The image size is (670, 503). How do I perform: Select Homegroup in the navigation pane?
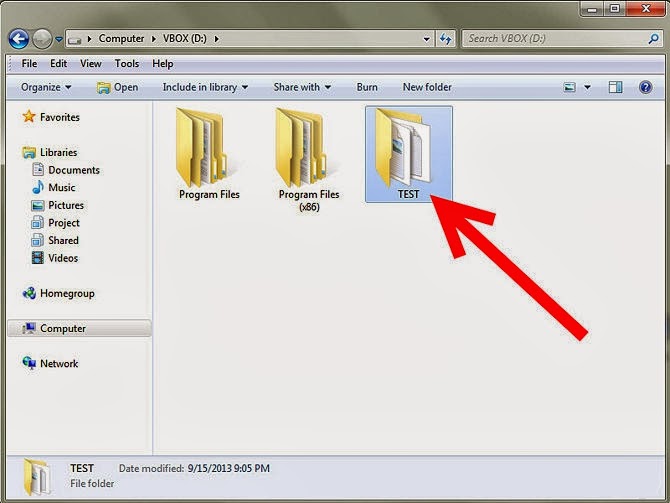coord(59,294)
